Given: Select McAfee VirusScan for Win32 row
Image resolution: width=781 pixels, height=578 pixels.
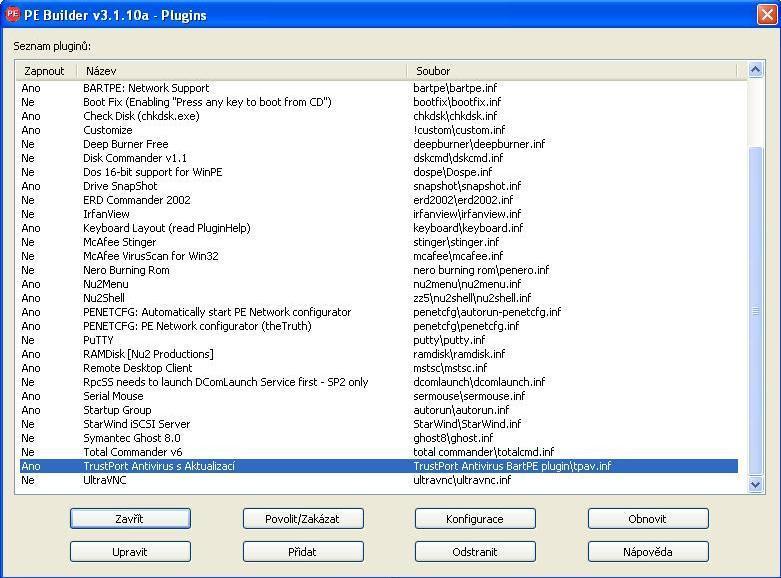Looking at the screenshot, I should [x=379, y=256].
